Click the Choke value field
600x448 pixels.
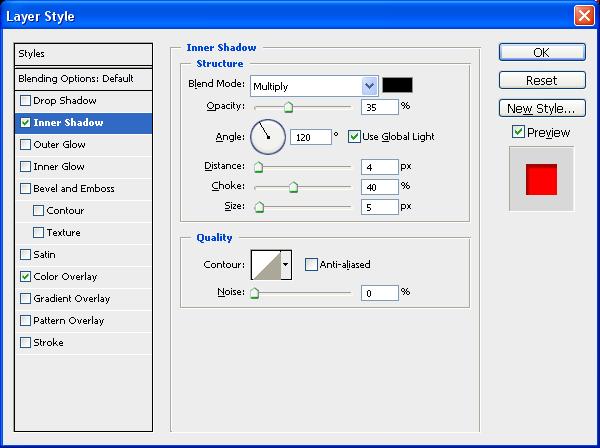[x=380, y=187]
